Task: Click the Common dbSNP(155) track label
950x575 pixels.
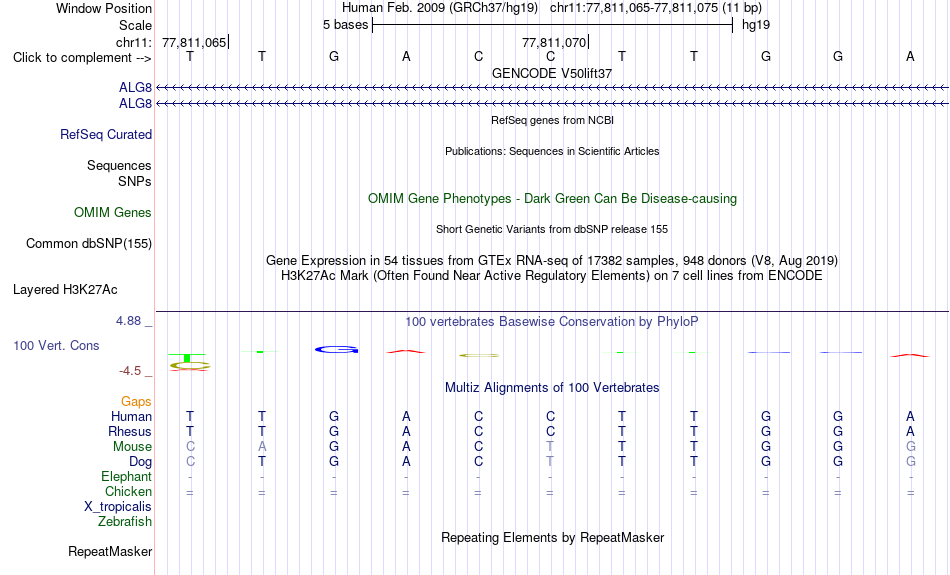Action: pyautogui.click(x=89, y=244)
